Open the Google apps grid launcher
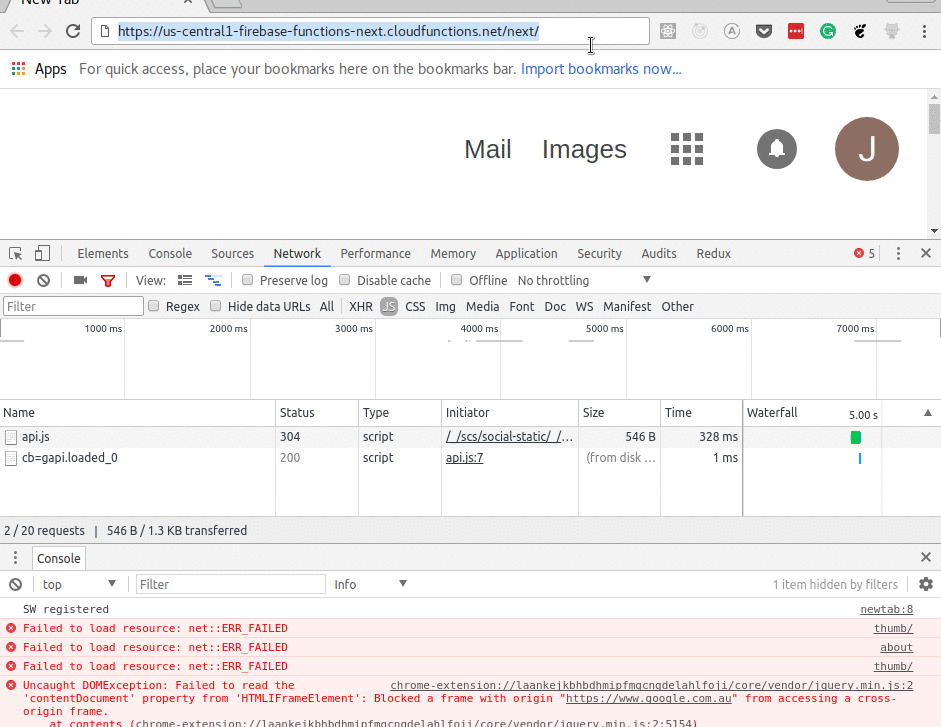Screen dimensions: 941x727 coord(687,149)
